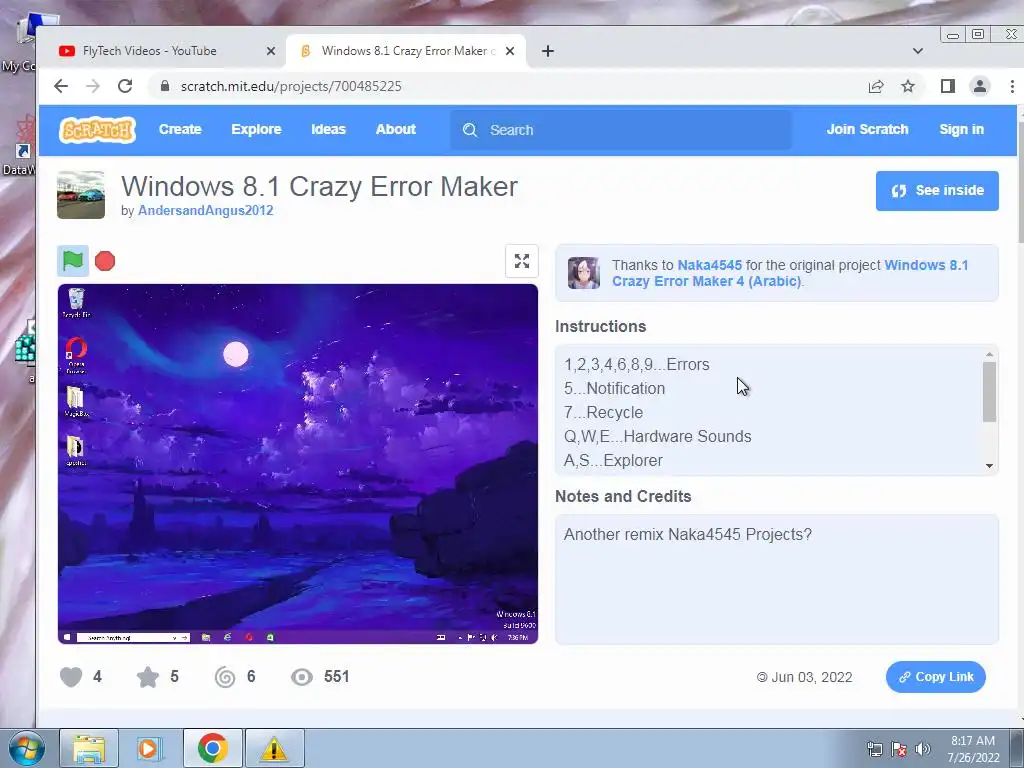This screenshot has width=1024, height=768.
Task: Click the project stage search box
Action: point(133,637)
